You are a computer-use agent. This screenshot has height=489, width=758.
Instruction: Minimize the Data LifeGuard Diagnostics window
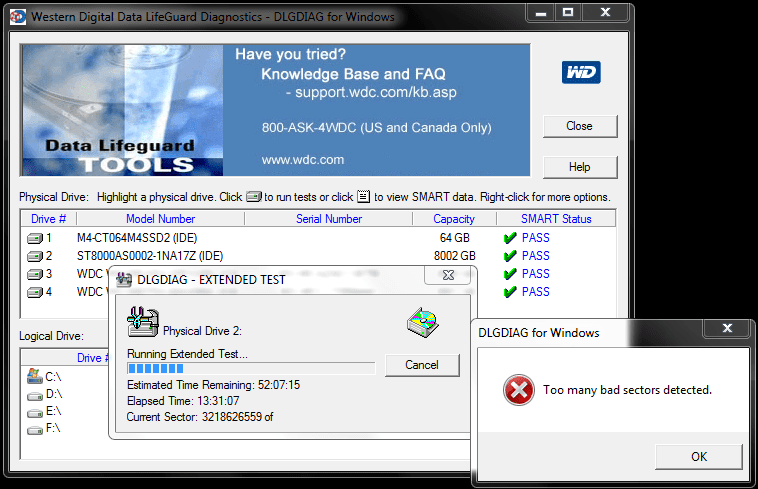coord(540,13)
